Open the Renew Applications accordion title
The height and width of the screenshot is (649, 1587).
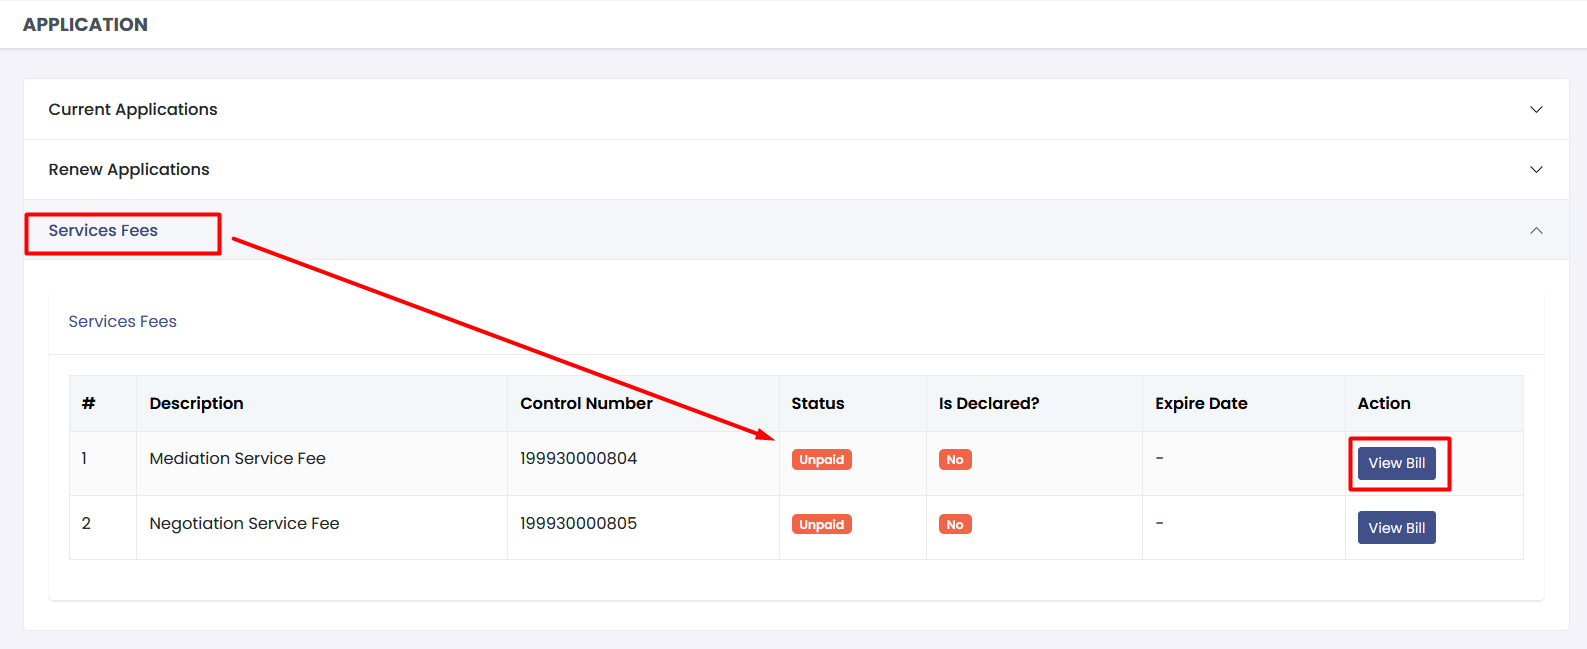pos(129,169)
